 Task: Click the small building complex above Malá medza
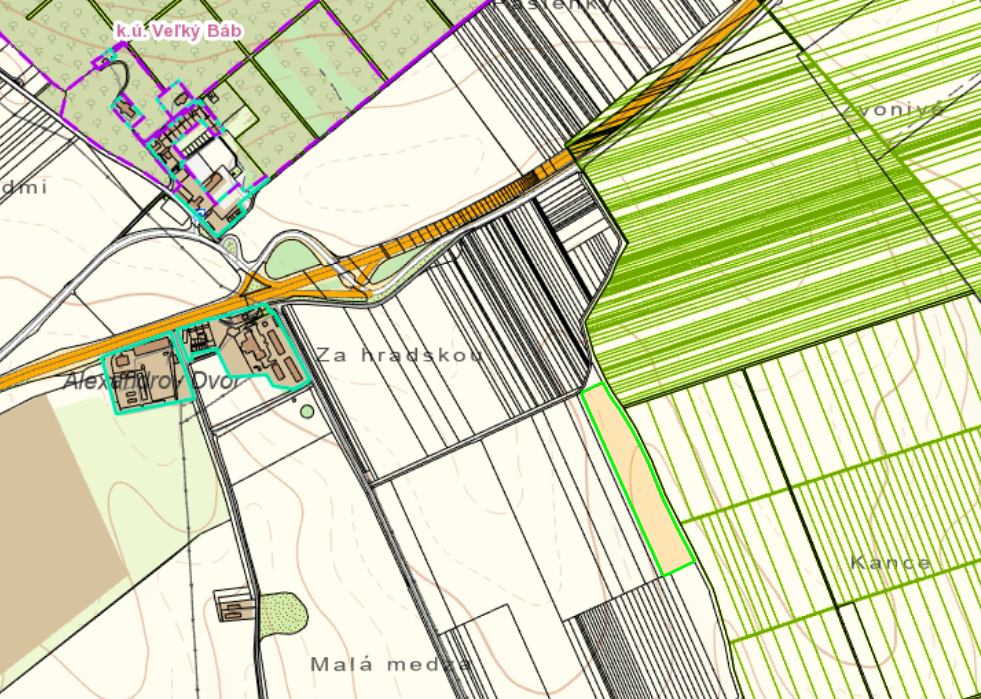232,605
